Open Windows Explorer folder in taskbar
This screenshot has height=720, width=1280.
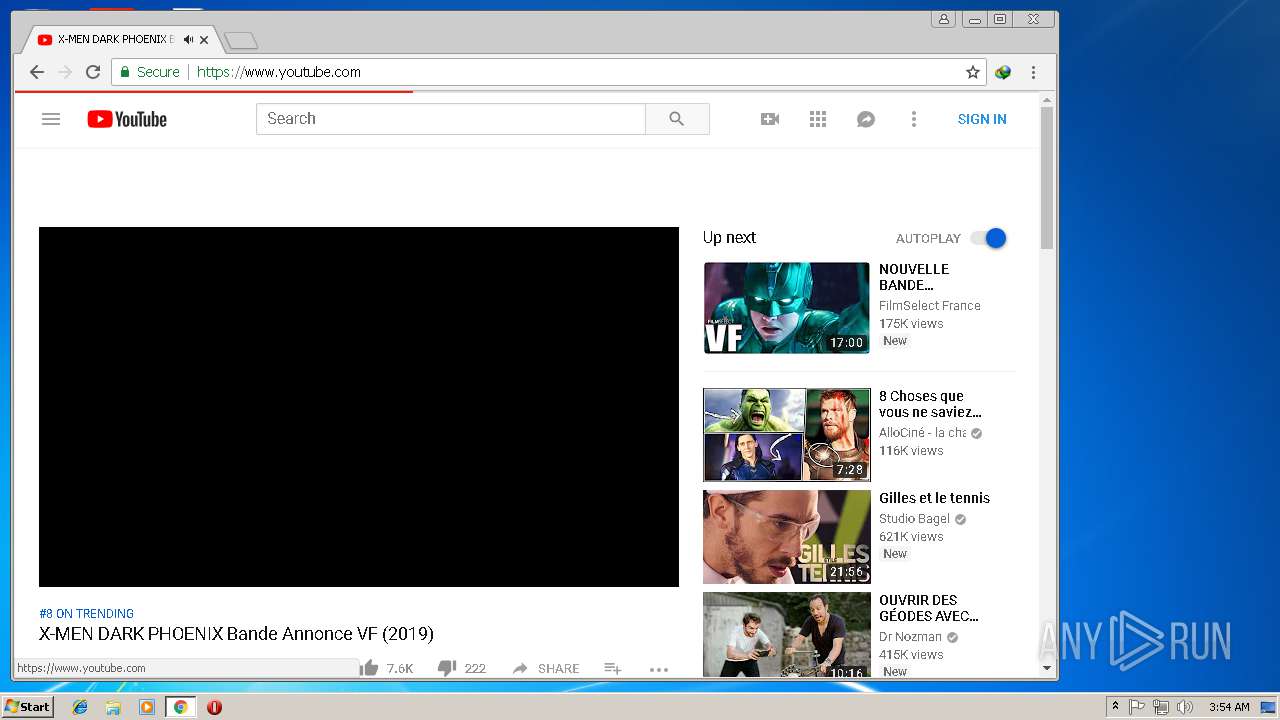pyautogui.click(x=113, y=707)
